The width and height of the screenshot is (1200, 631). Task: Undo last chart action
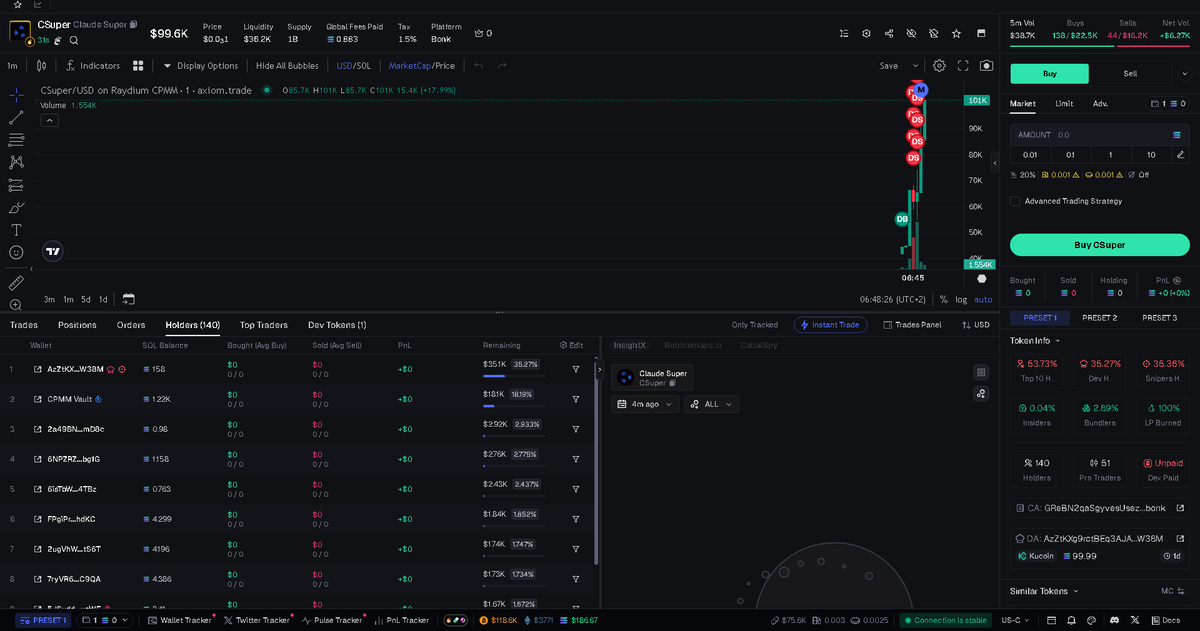click(478, 66)
